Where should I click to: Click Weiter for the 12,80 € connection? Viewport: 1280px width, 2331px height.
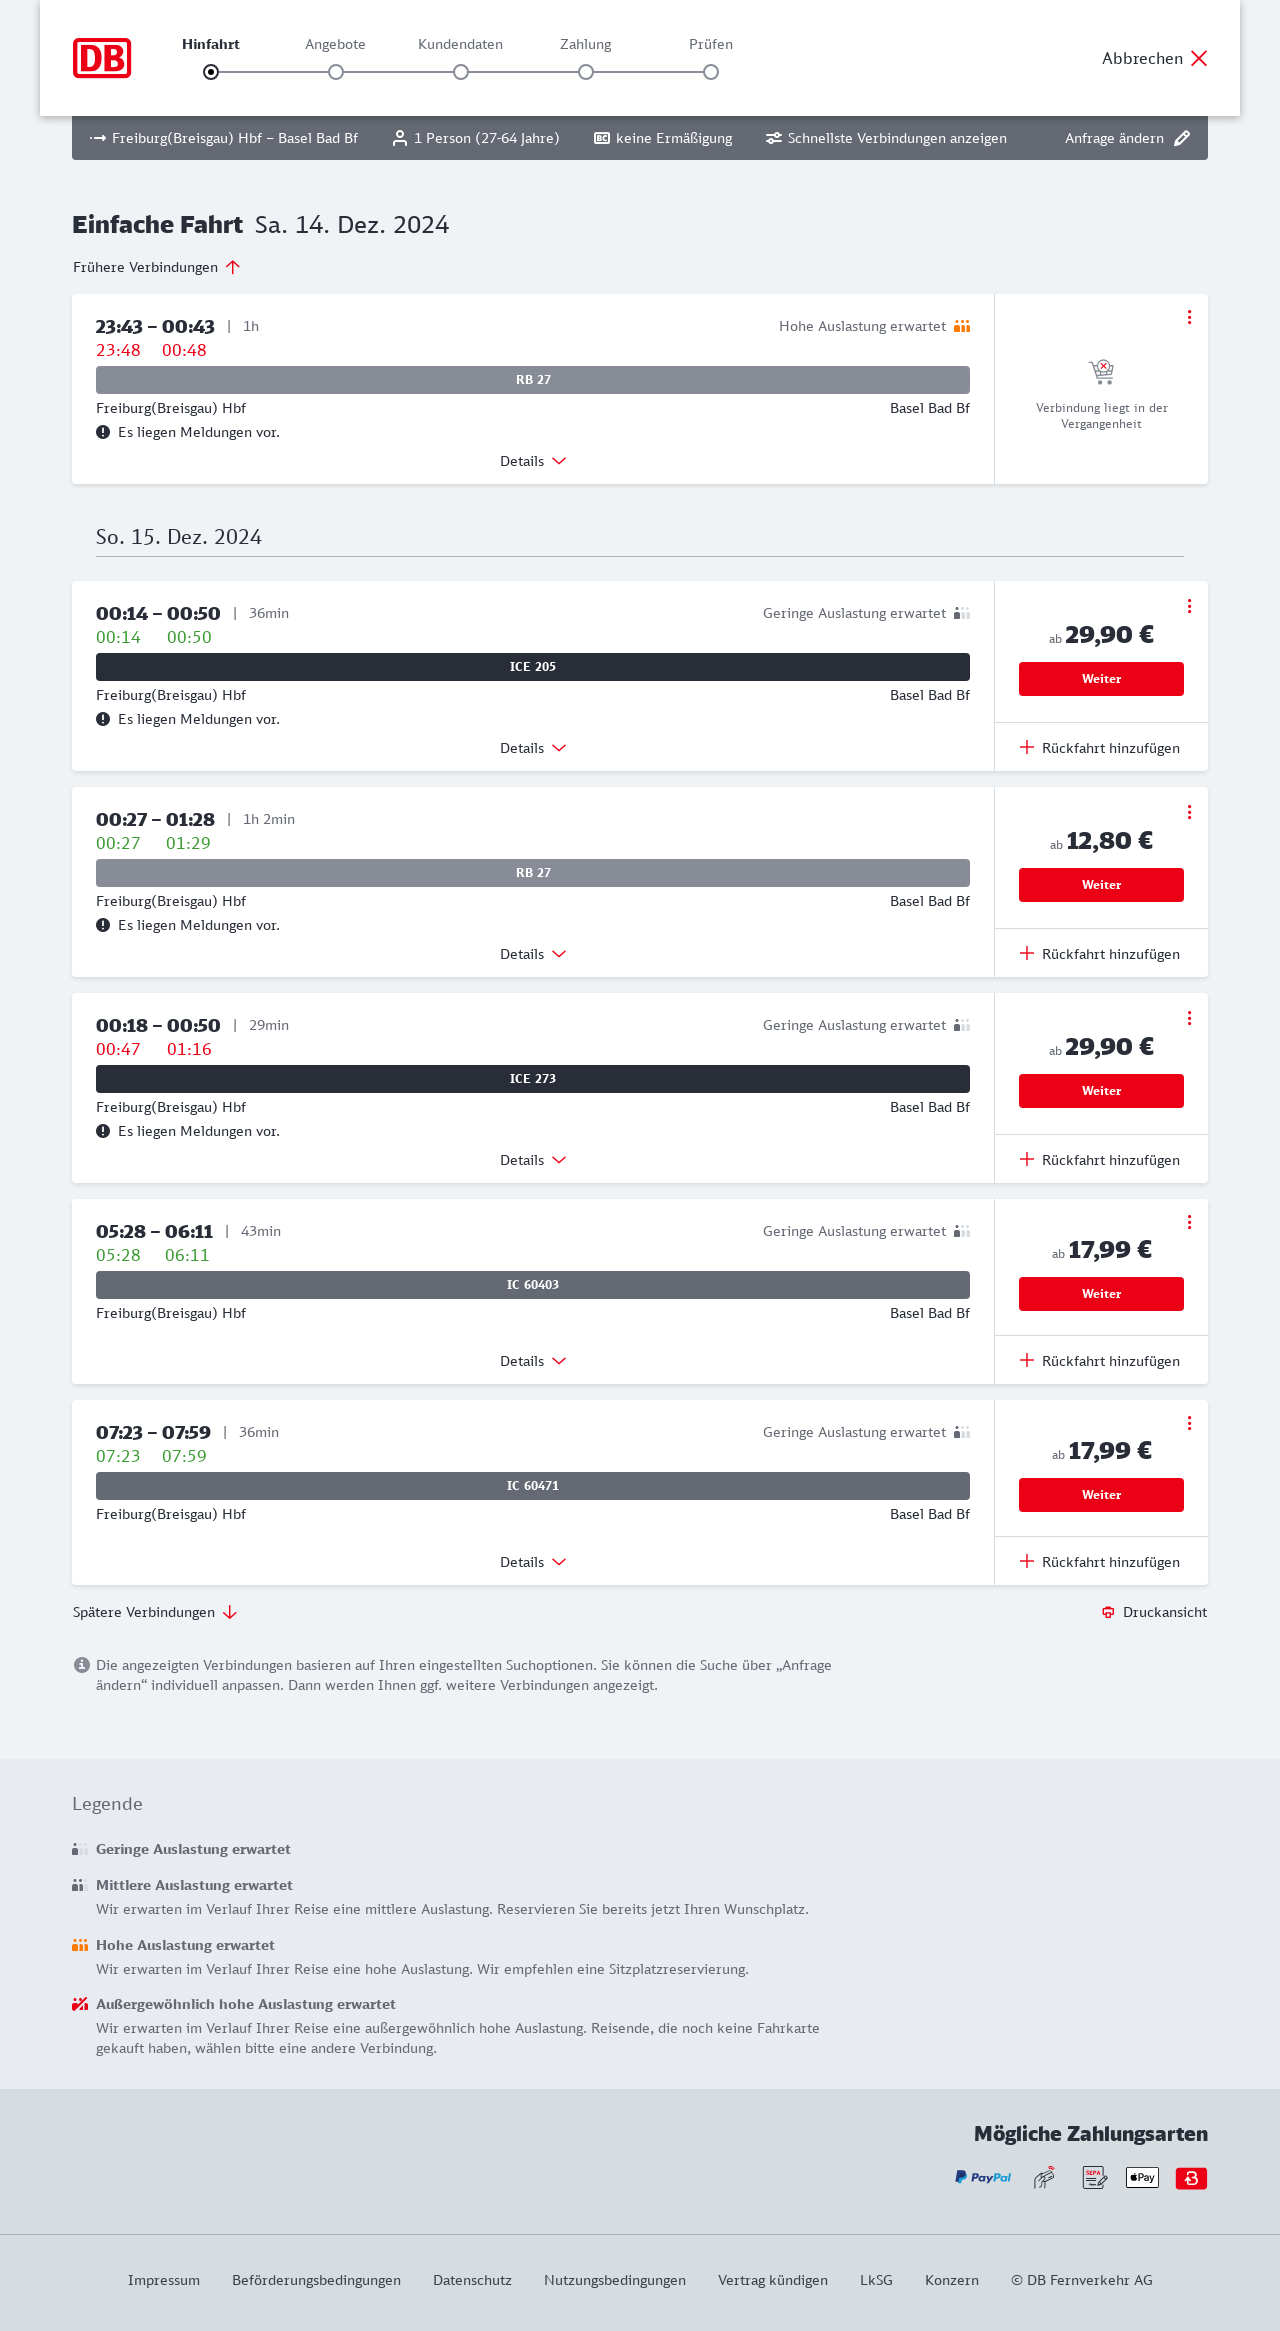pos(1101,885)
